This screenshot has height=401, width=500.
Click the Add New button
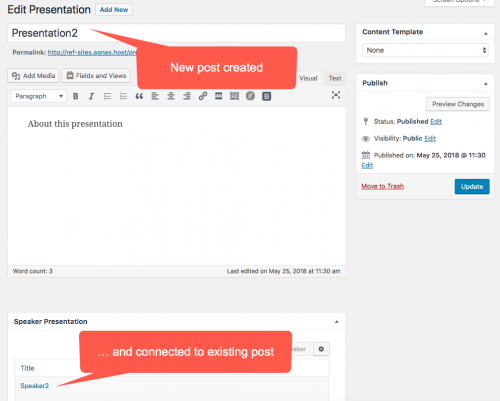pos(114,10)
